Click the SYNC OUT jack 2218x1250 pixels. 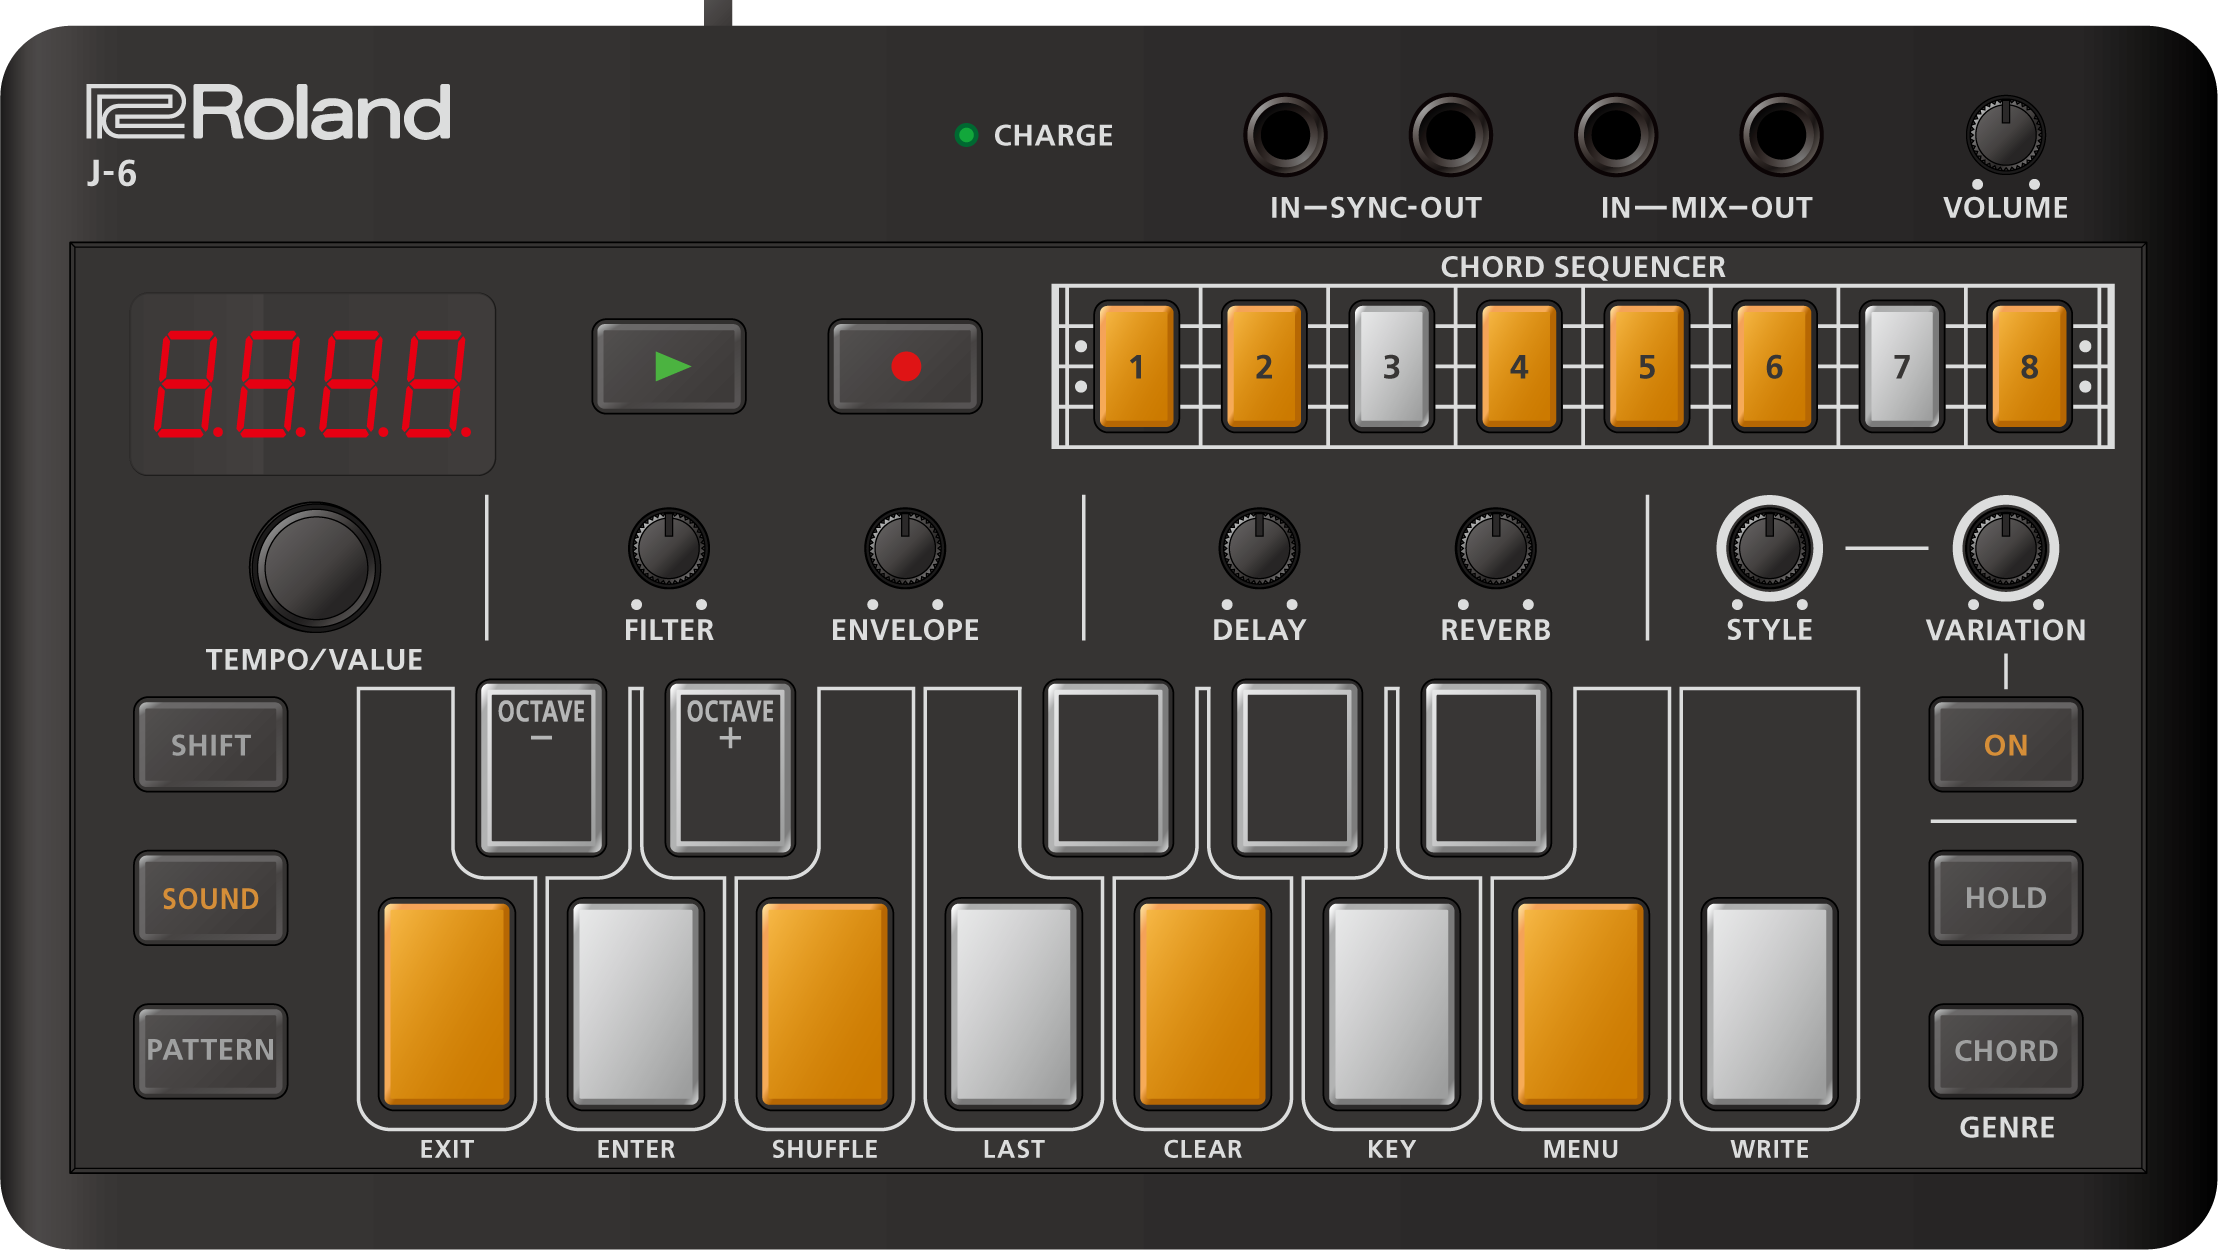(1451, 134)
